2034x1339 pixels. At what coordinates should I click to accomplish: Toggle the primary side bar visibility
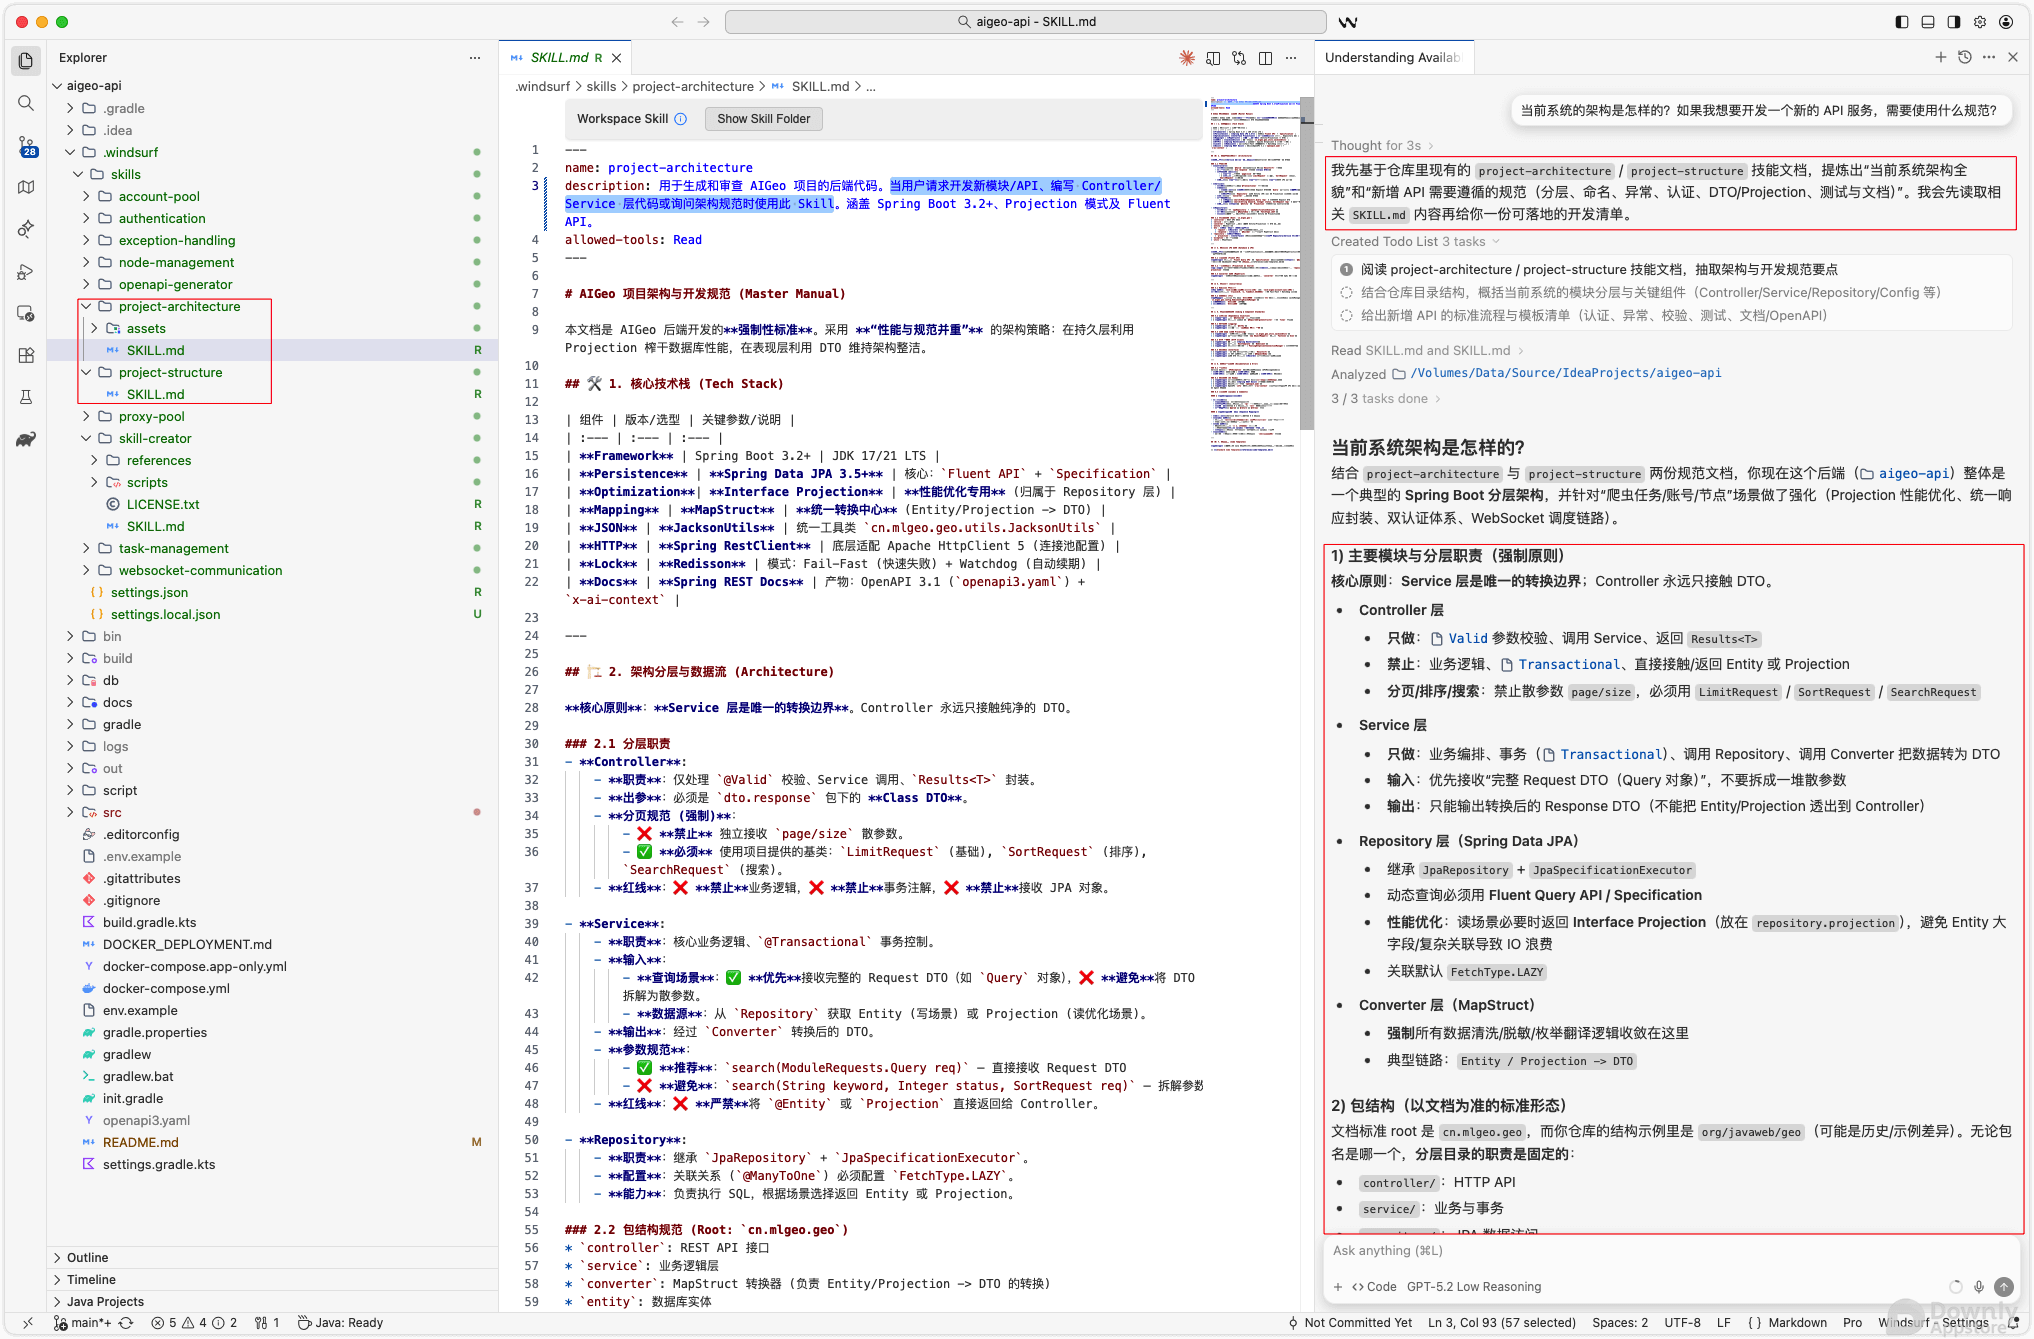(x=1901, y=21)
